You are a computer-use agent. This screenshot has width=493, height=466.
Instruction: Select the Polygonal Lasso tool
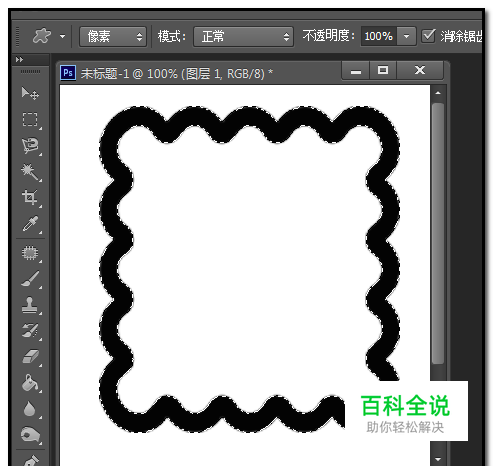point(30,145)
